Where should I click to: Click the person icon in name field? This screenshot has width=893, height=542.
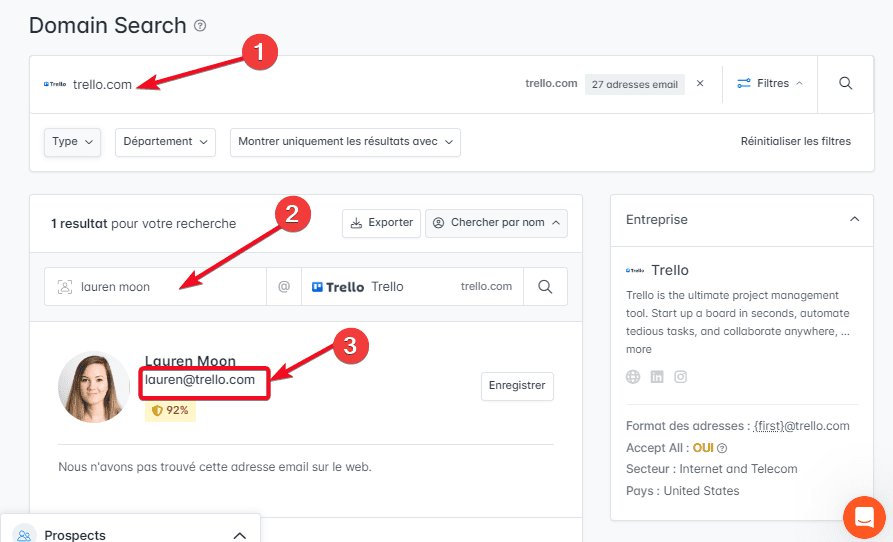pyautogui.click(x=65, y=287)
